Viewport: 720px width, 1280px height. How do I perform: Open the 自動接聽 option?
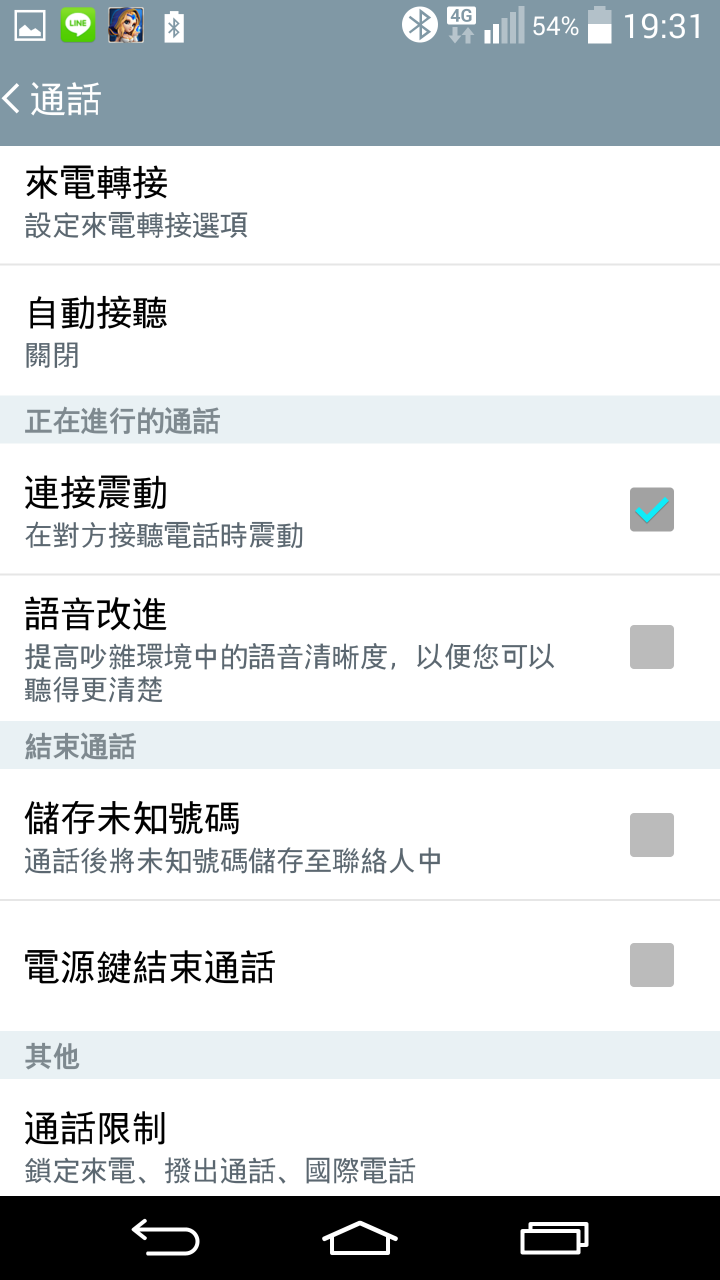click(x=360, y=331)
